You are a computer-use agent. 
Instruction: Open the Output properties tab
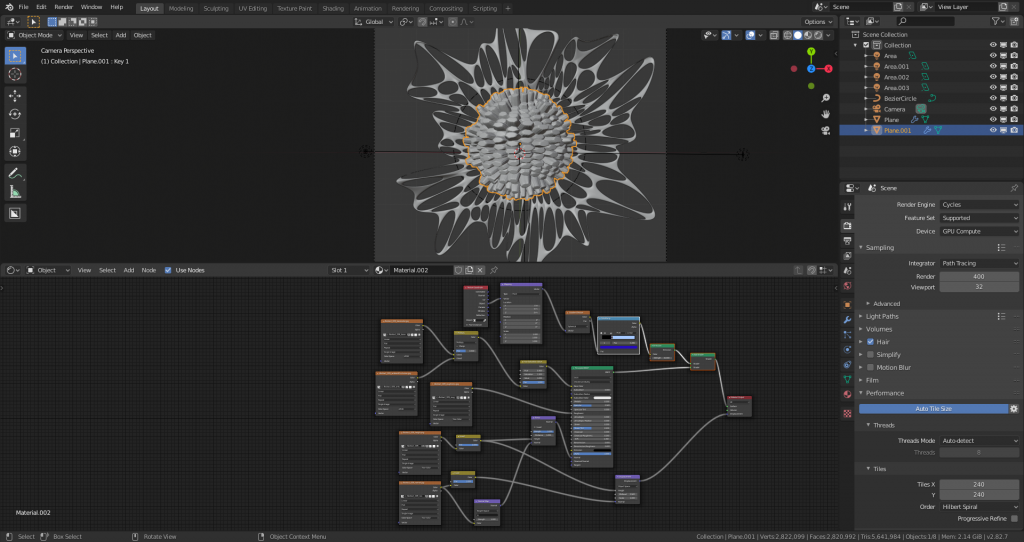click(x=847, y=241)
